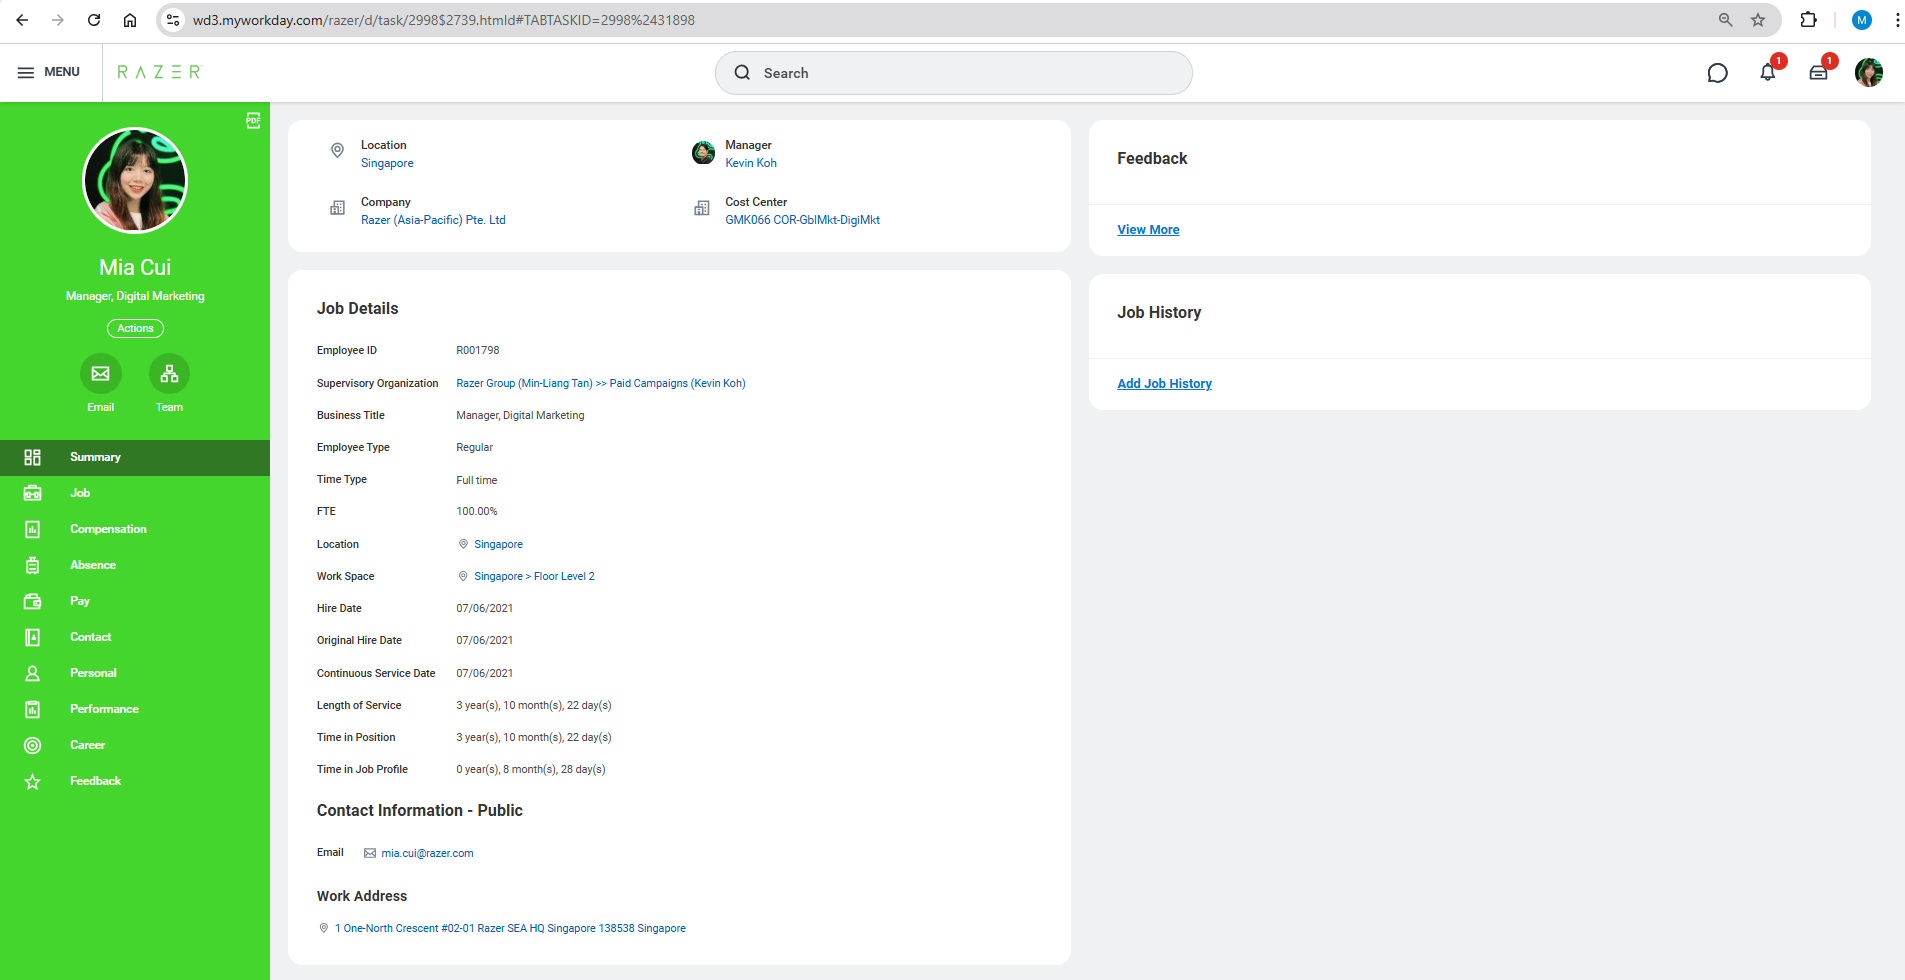View site information icon in address bar
Screen dimensions: 1905x980
tap(173, 20)
